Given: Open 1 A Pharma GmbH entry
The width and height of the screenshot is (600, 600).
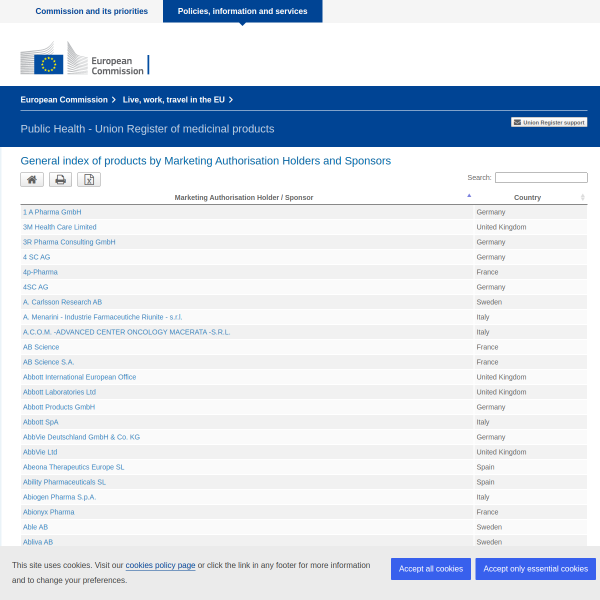Looking at the screenshot, I should pyautogui.click(x=52, y=212).
